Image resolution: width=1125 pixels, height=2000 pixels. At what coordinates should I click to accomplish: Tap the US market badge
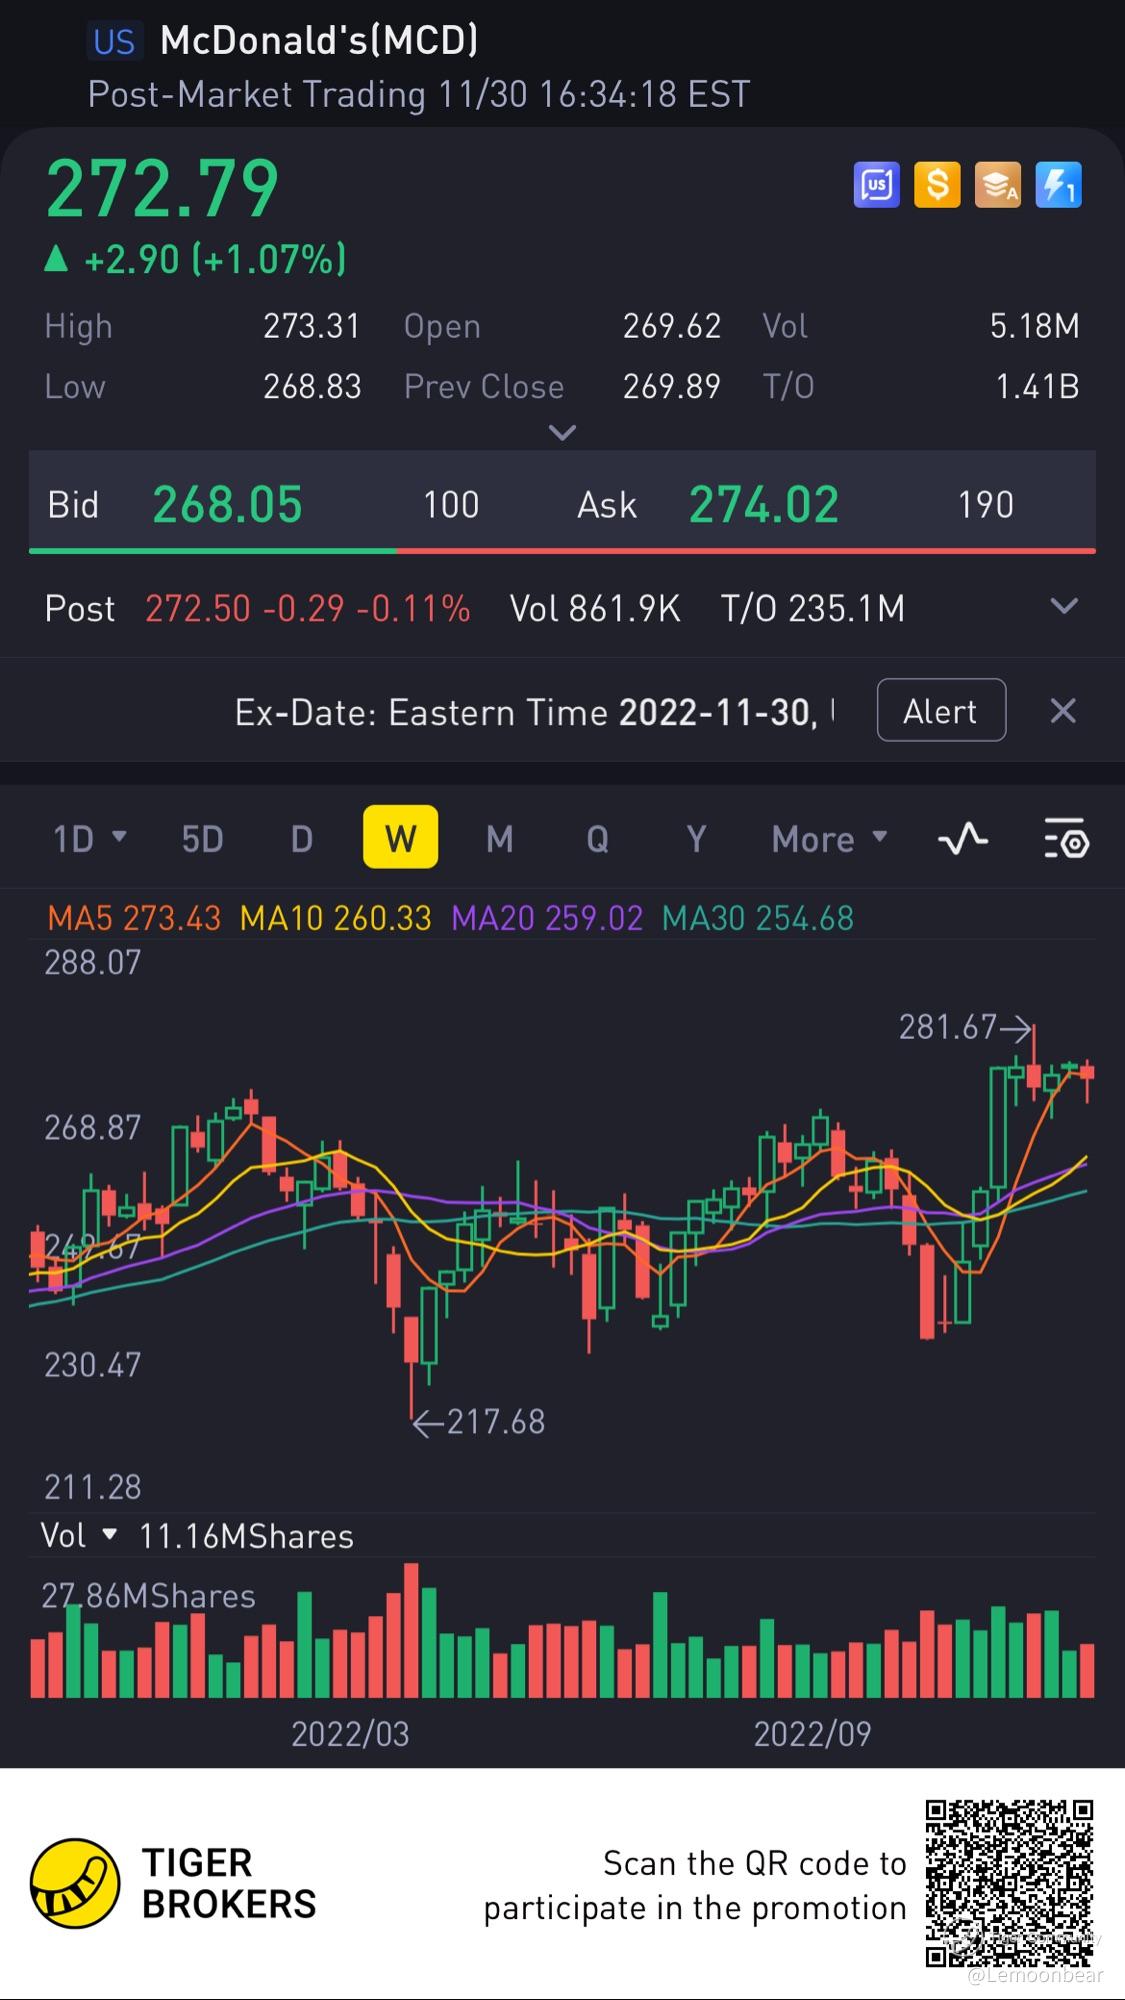(114, 41)
